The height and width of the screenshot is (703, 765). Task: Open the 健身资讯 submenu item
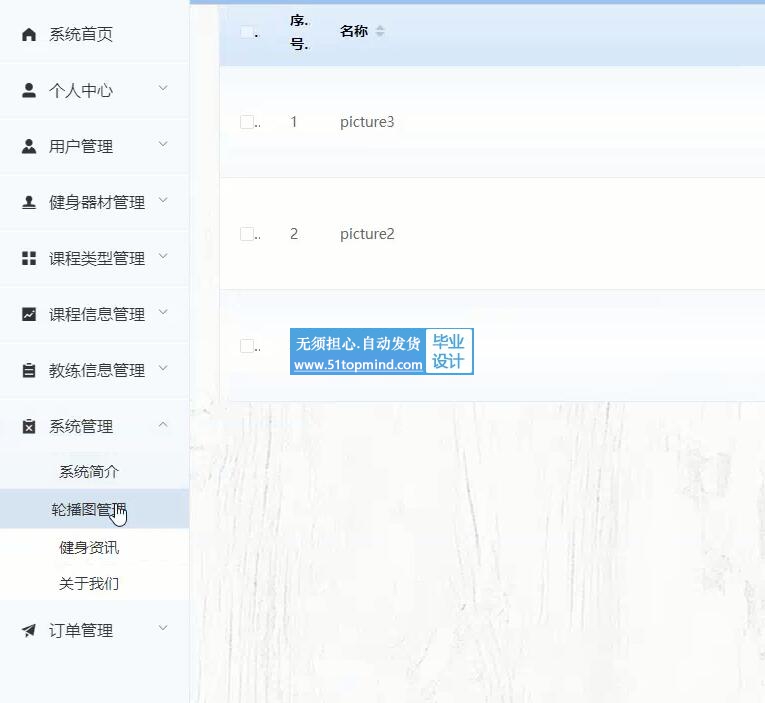click(x=89, y=547)
